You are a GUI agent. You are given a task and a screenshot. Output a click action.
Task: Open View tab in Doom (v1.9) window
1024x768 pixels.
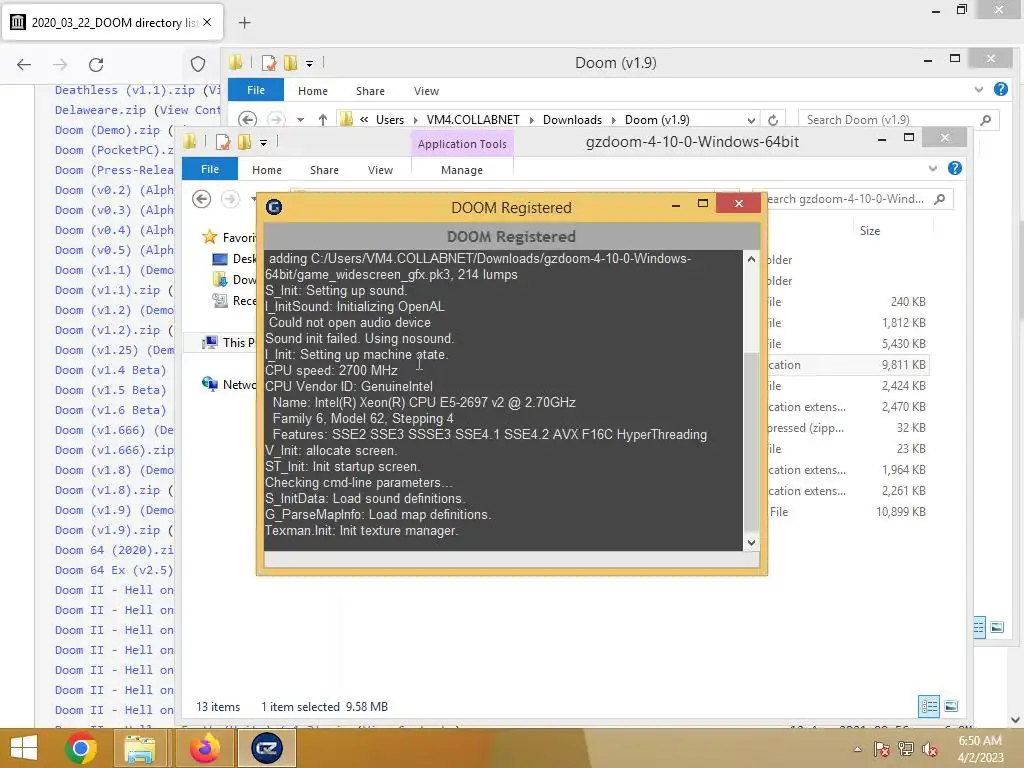click(x=426, y=91)
